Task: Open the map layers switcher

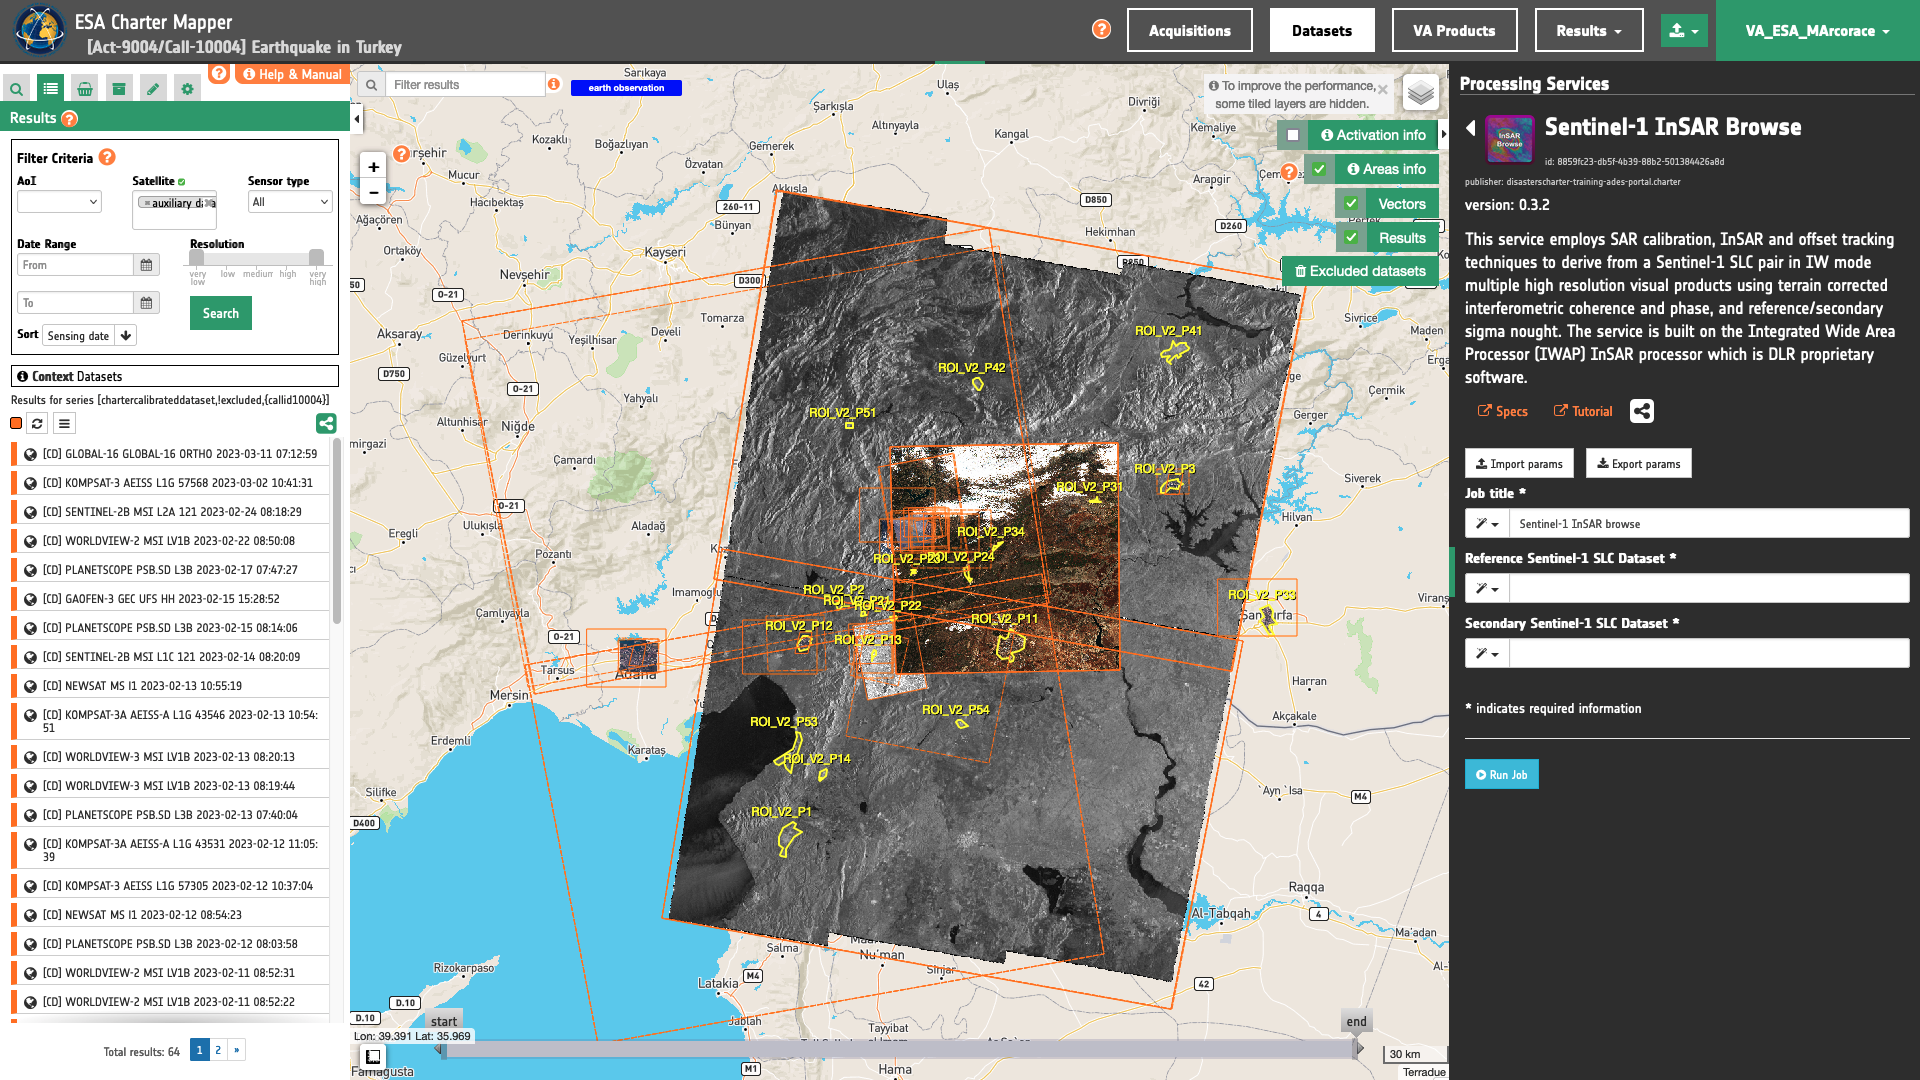Action: click(x=1421, y=93)
